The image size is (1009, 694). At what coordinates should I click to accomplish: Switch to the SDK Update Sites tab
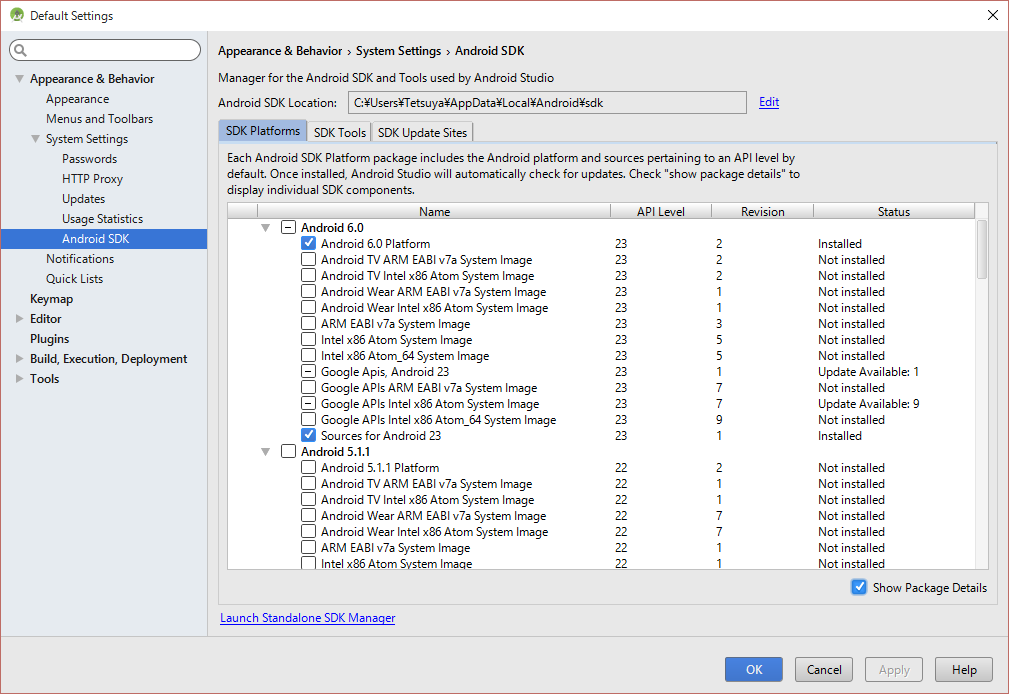(422, 132)
